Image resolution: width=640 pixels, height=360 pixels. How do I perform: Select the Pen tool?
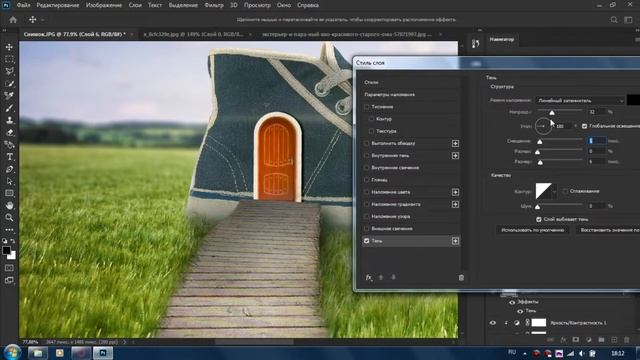pyautogui.click(x=9, y=169)
